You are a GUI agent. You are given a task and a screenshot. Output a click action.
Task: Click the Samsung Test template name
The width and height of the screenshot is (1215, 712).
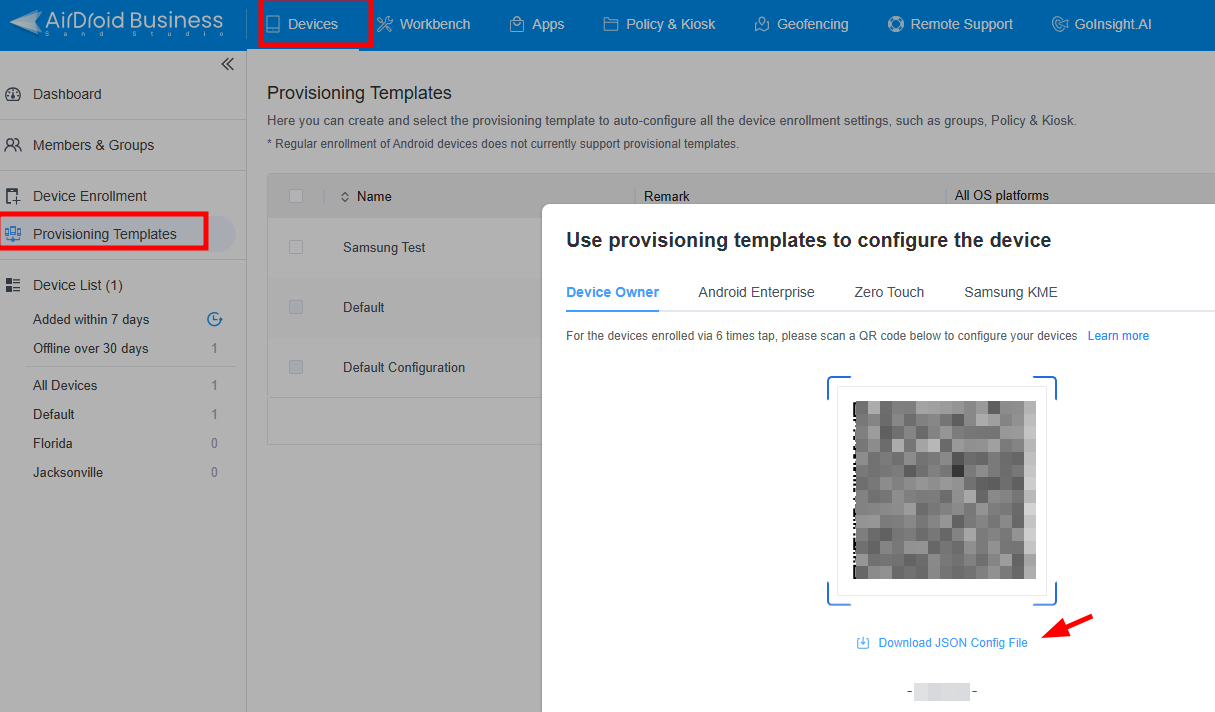(x=384, y=247)
